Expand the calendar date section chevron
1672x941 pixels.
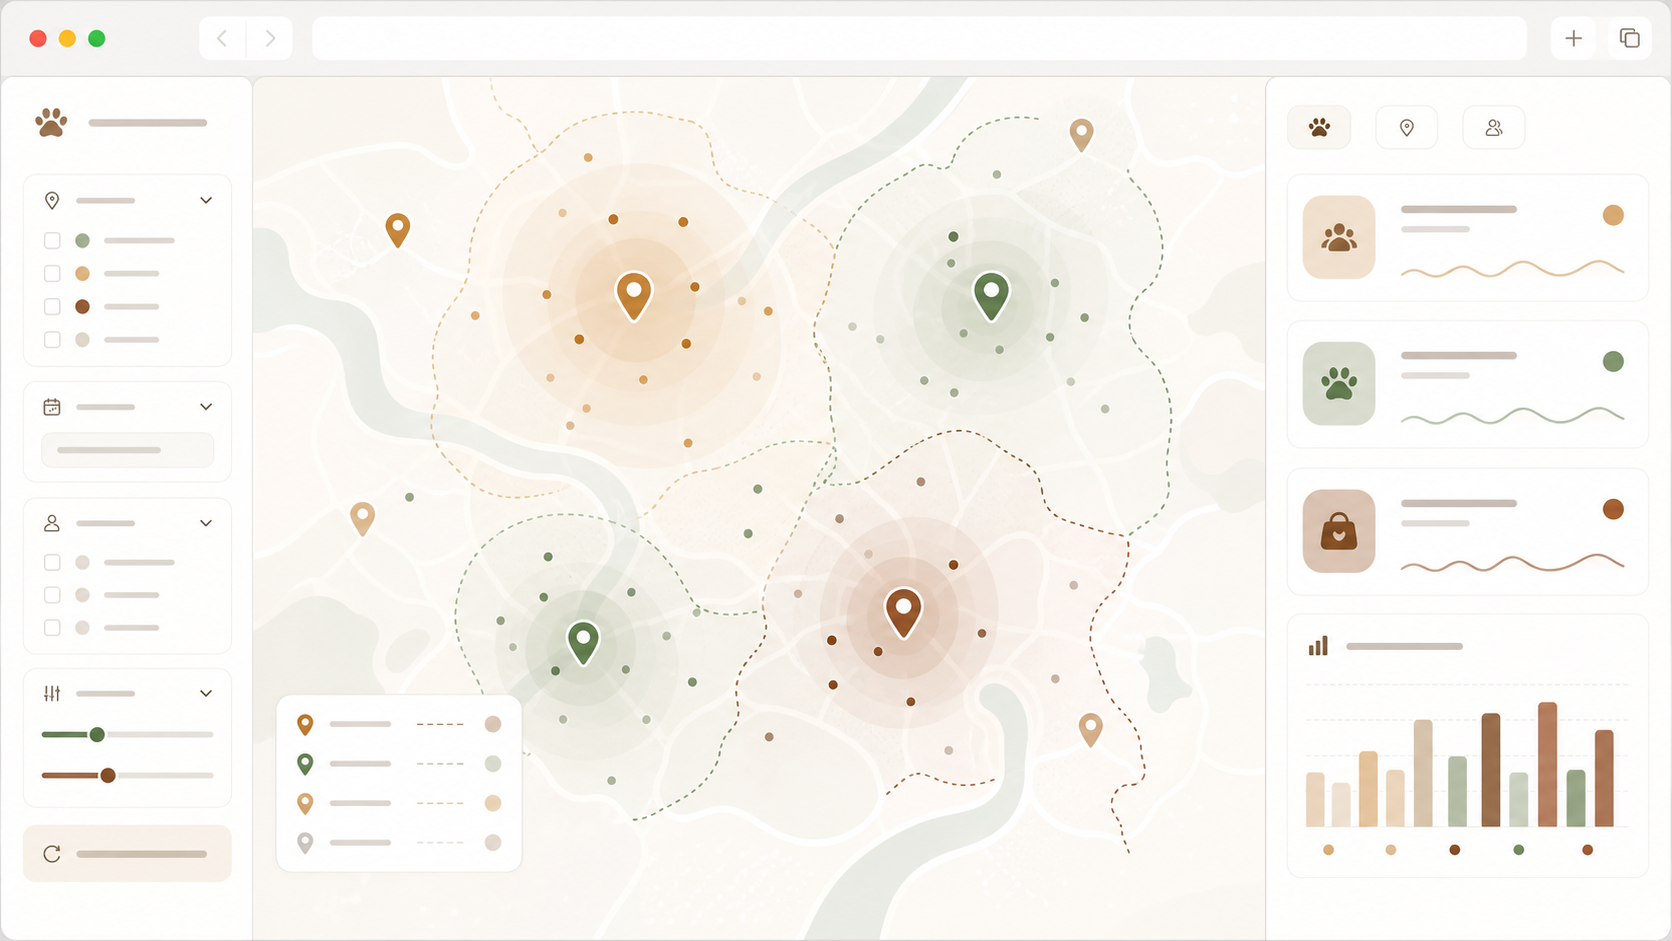click(x=206, y=406)
